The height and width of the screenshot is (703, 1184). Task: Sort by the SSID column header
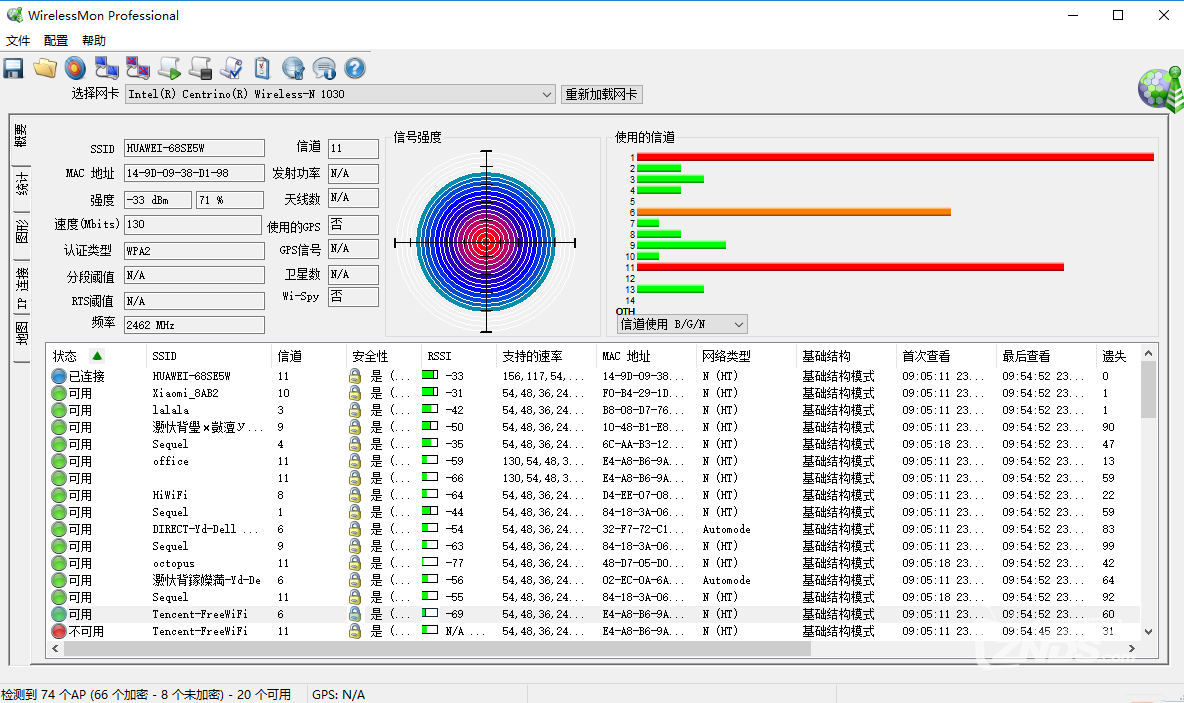click(x=208, y=356)
